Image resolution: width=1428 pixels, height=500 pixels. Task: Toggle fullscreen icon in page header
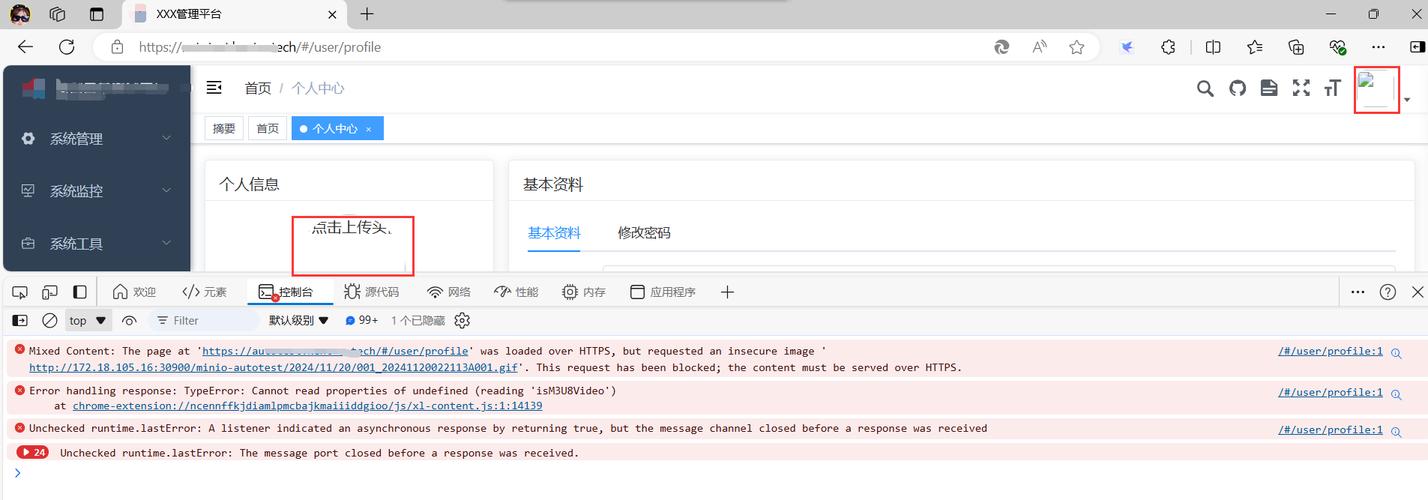tap(1301, 88)
